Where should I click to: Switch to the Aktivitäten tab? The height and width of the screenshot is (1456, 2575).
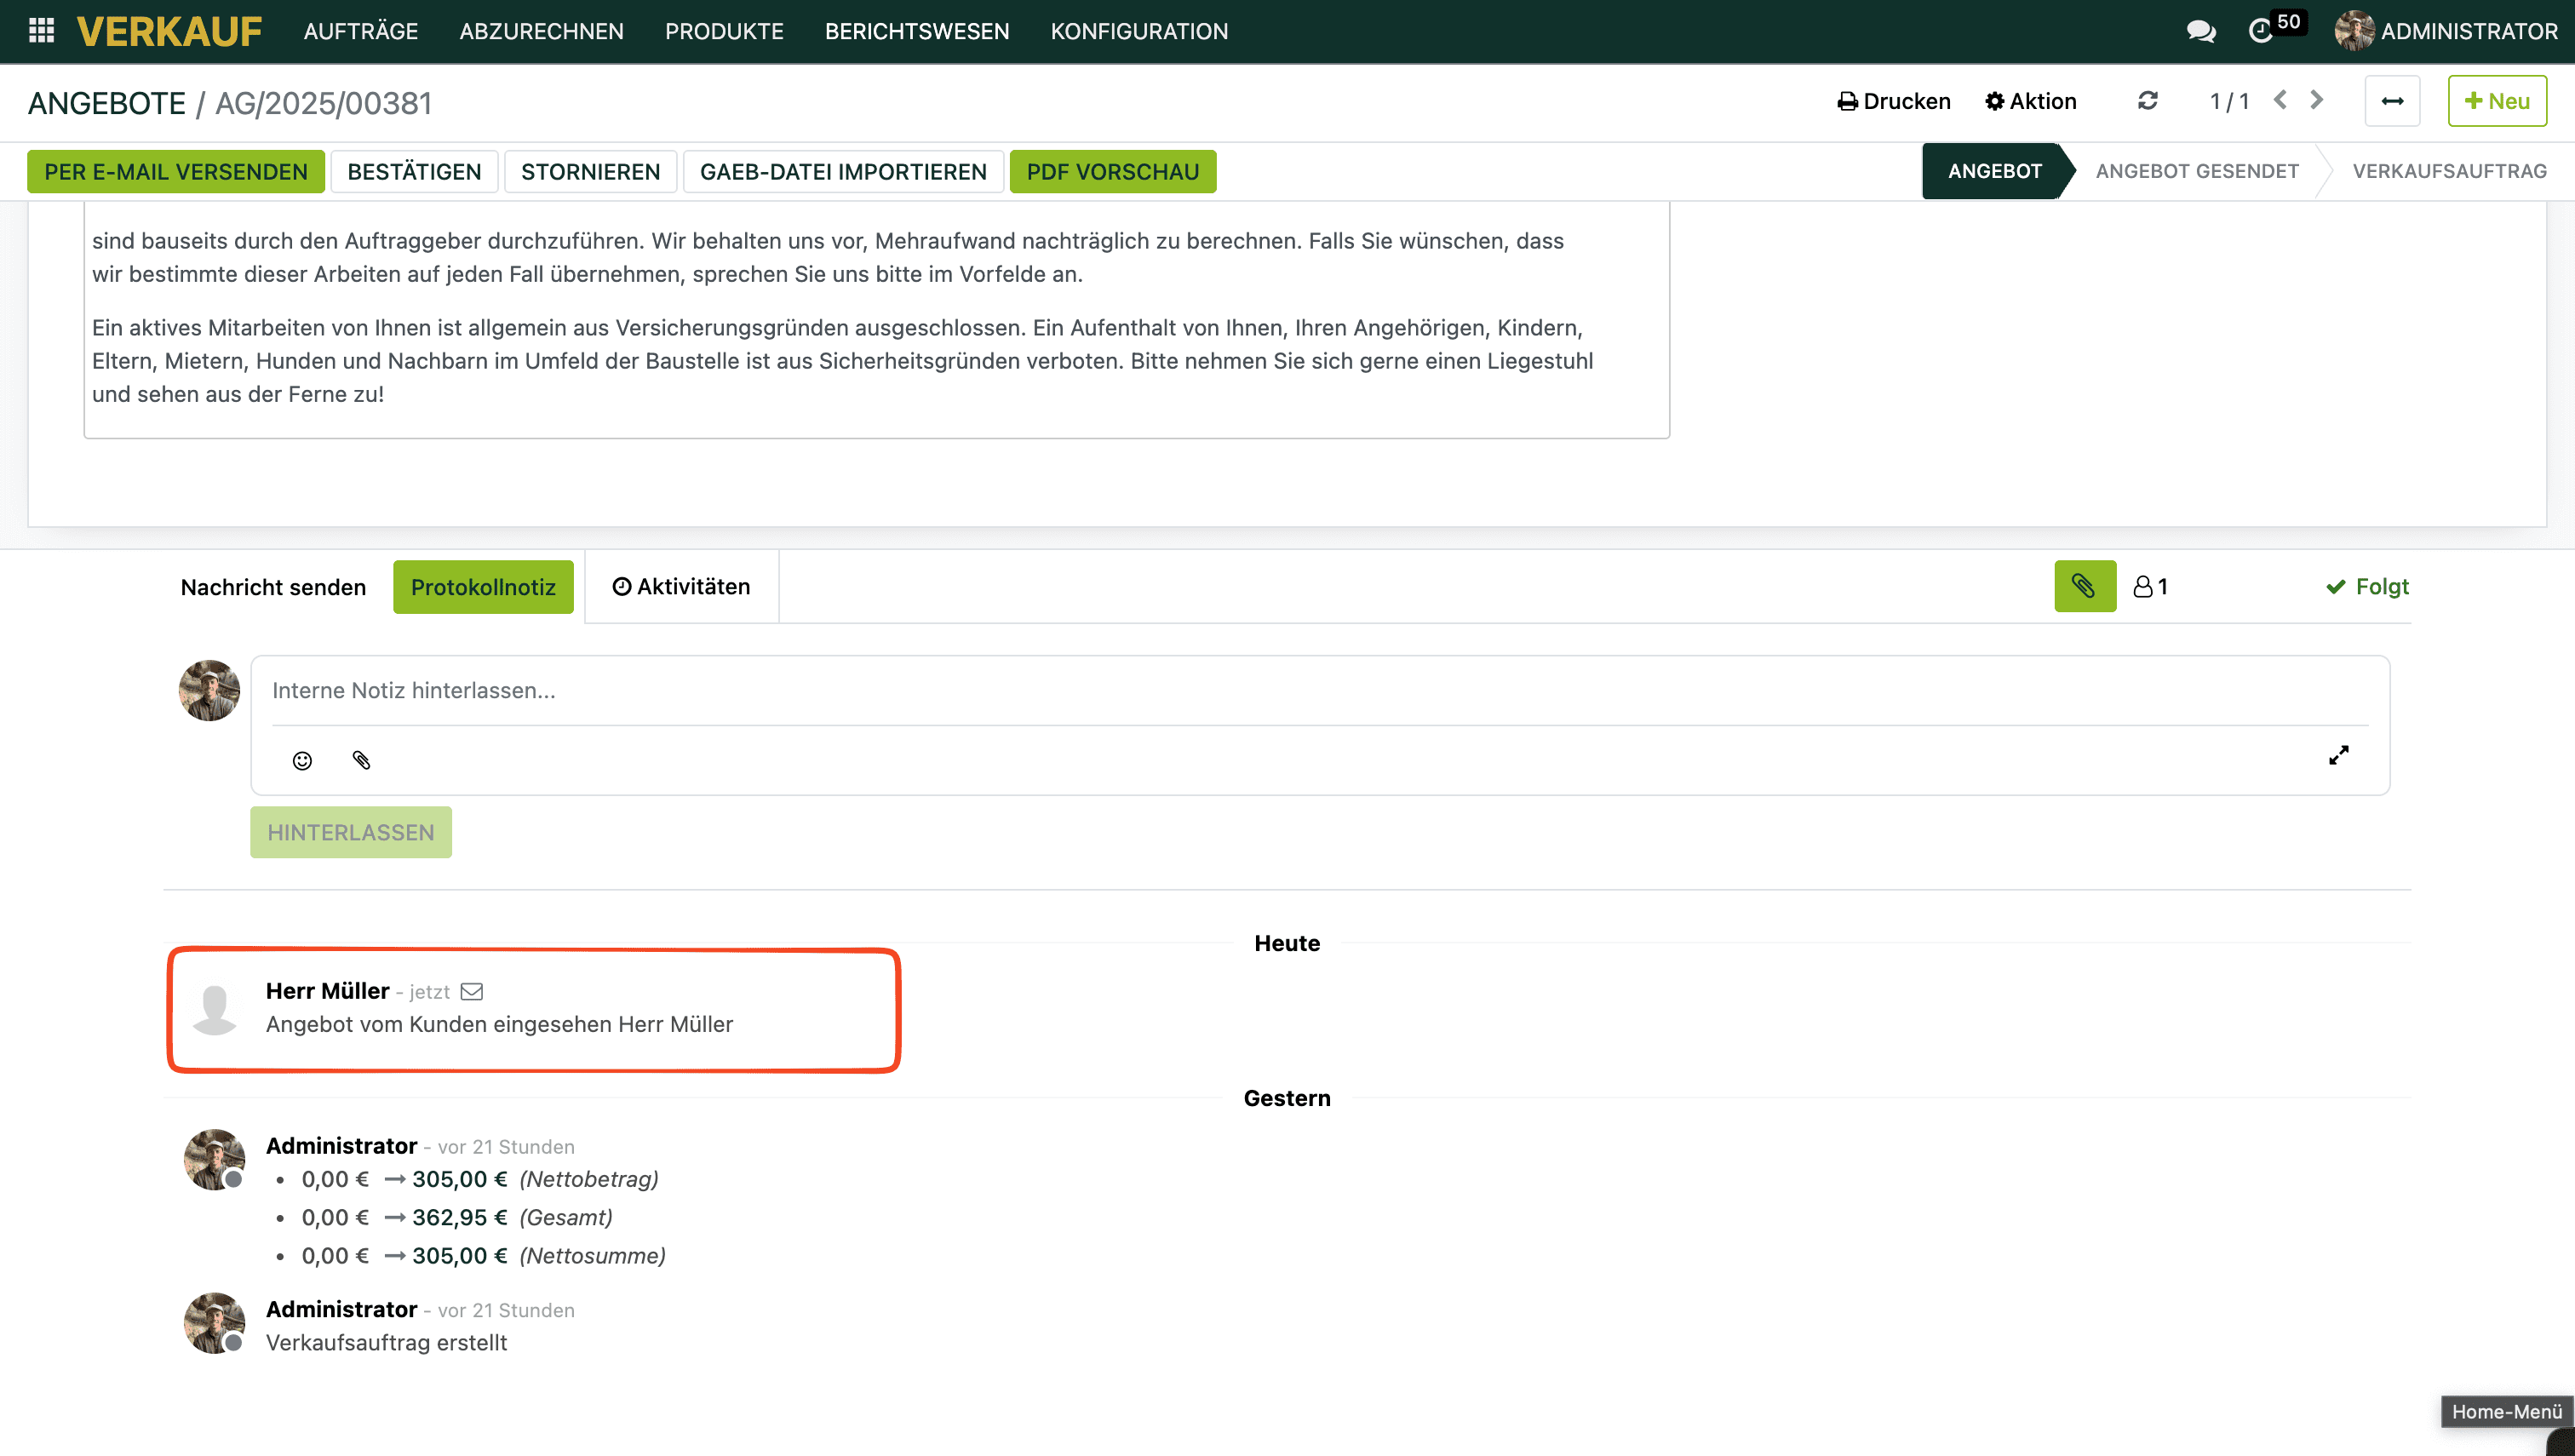(x=681, y=587)
